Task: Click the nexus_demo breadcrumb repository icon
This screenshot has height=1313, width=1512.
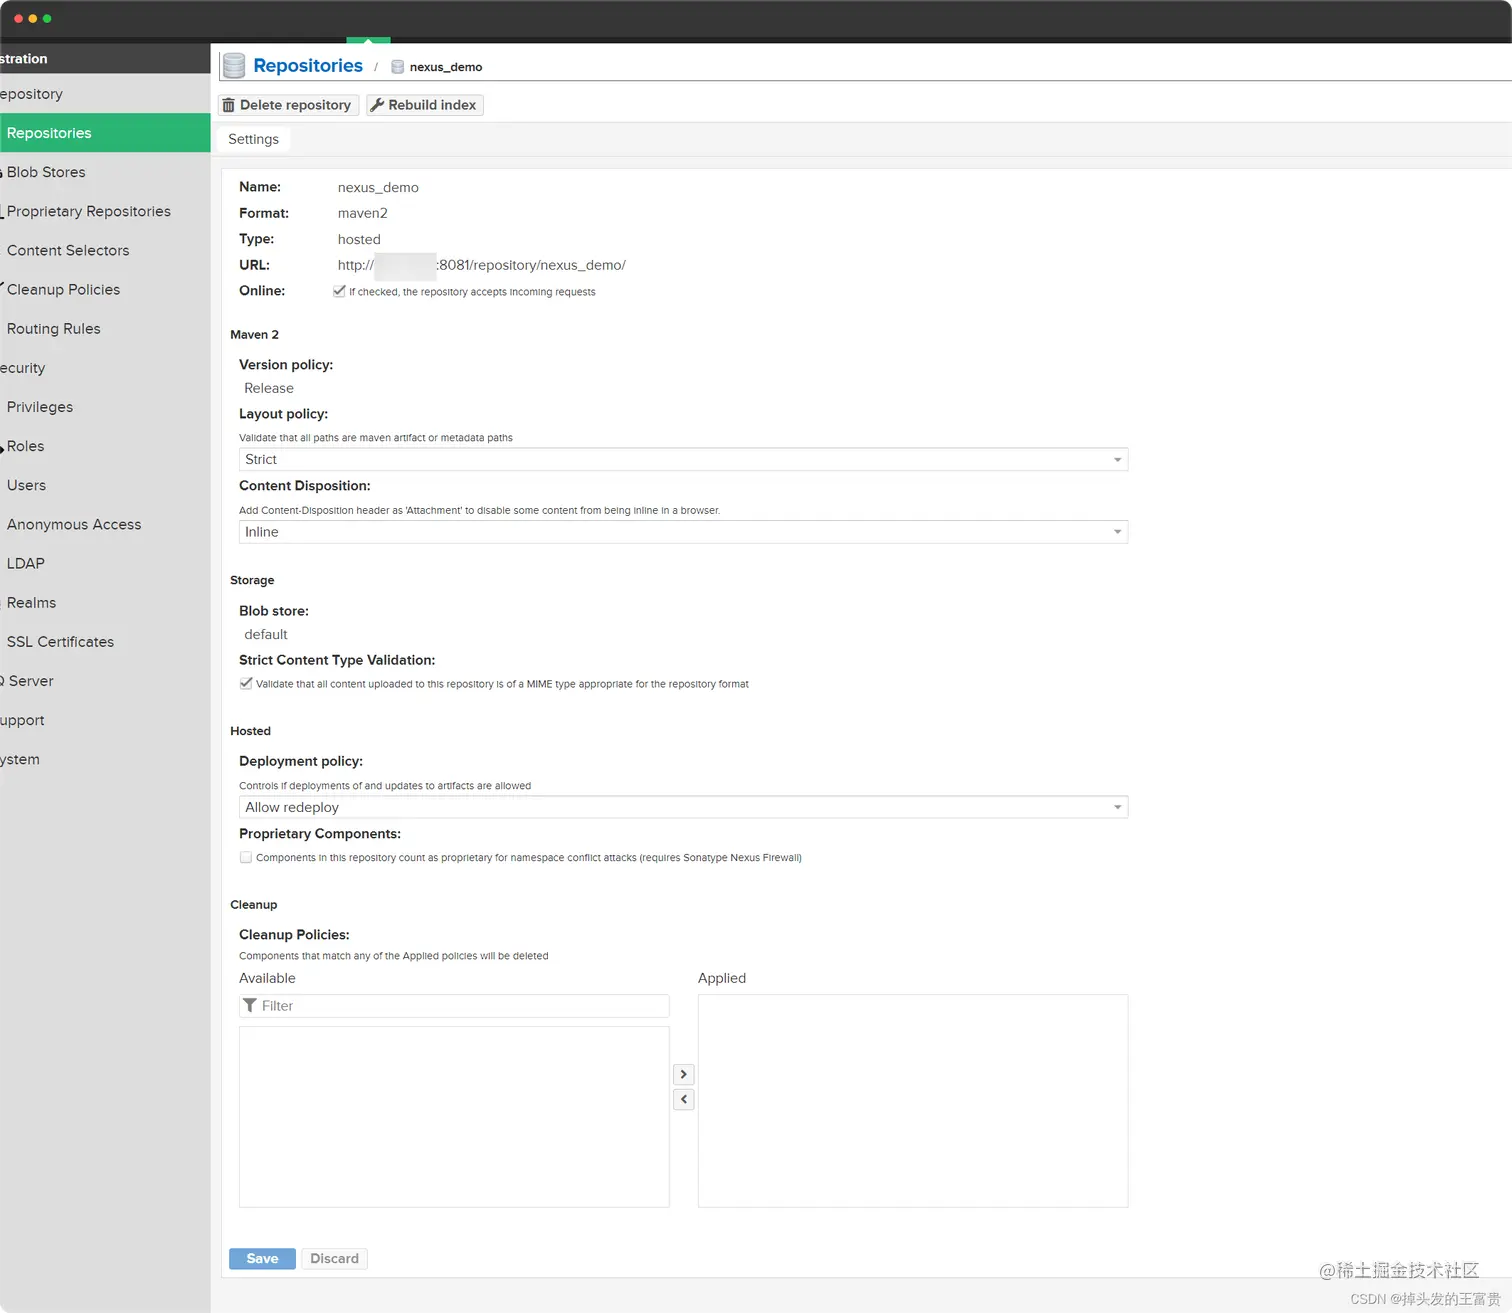Action: [x=397, y=67]
